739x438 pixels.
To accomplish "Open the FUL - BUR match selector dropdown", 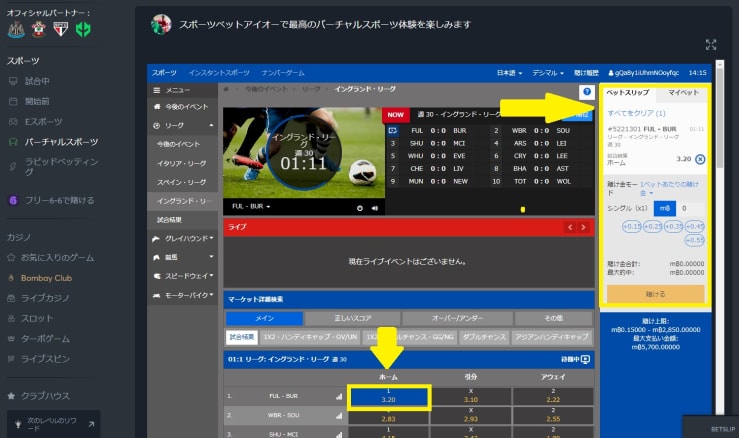I will pyautogui.click(x=251, y=207).
